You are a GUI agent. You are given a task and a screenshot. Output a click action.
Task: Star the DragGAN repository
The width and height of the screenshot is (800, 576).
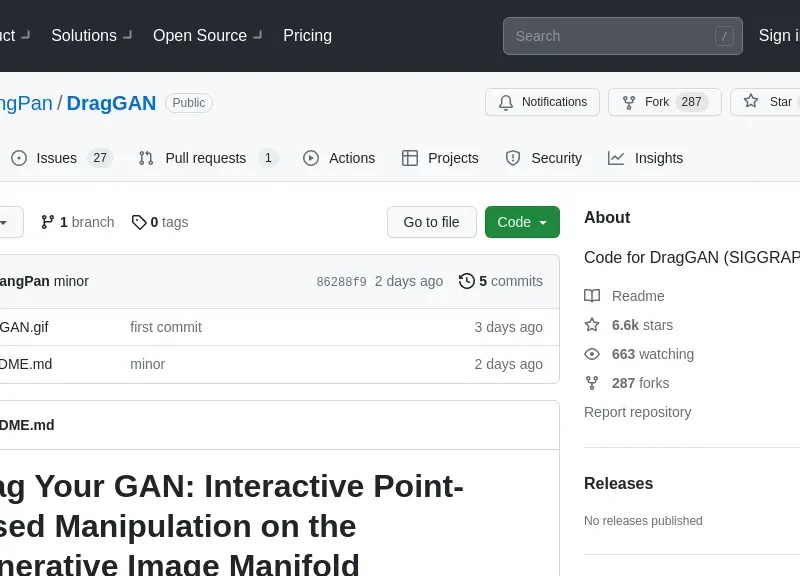(x=768, y=102)
